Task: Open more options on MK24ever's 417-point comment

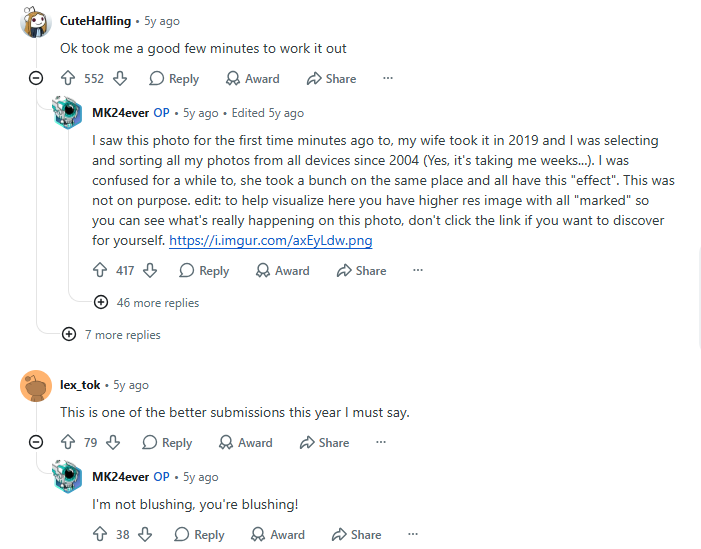Action: point(418,270)
